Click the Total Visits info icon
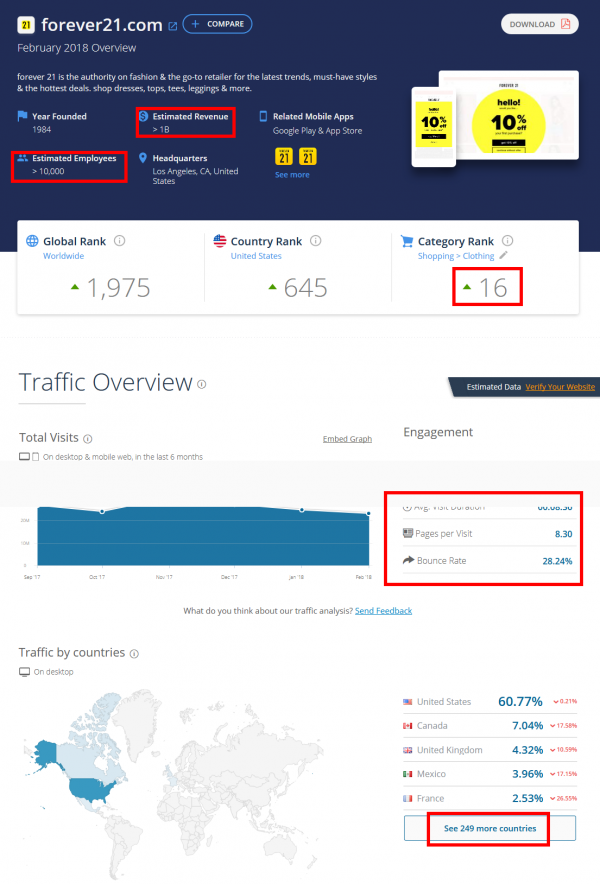 click(88, 439)
